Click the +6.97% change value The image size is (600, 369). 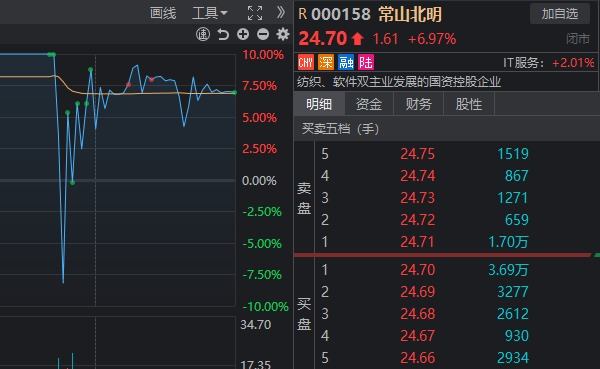[x=432, y=39]
